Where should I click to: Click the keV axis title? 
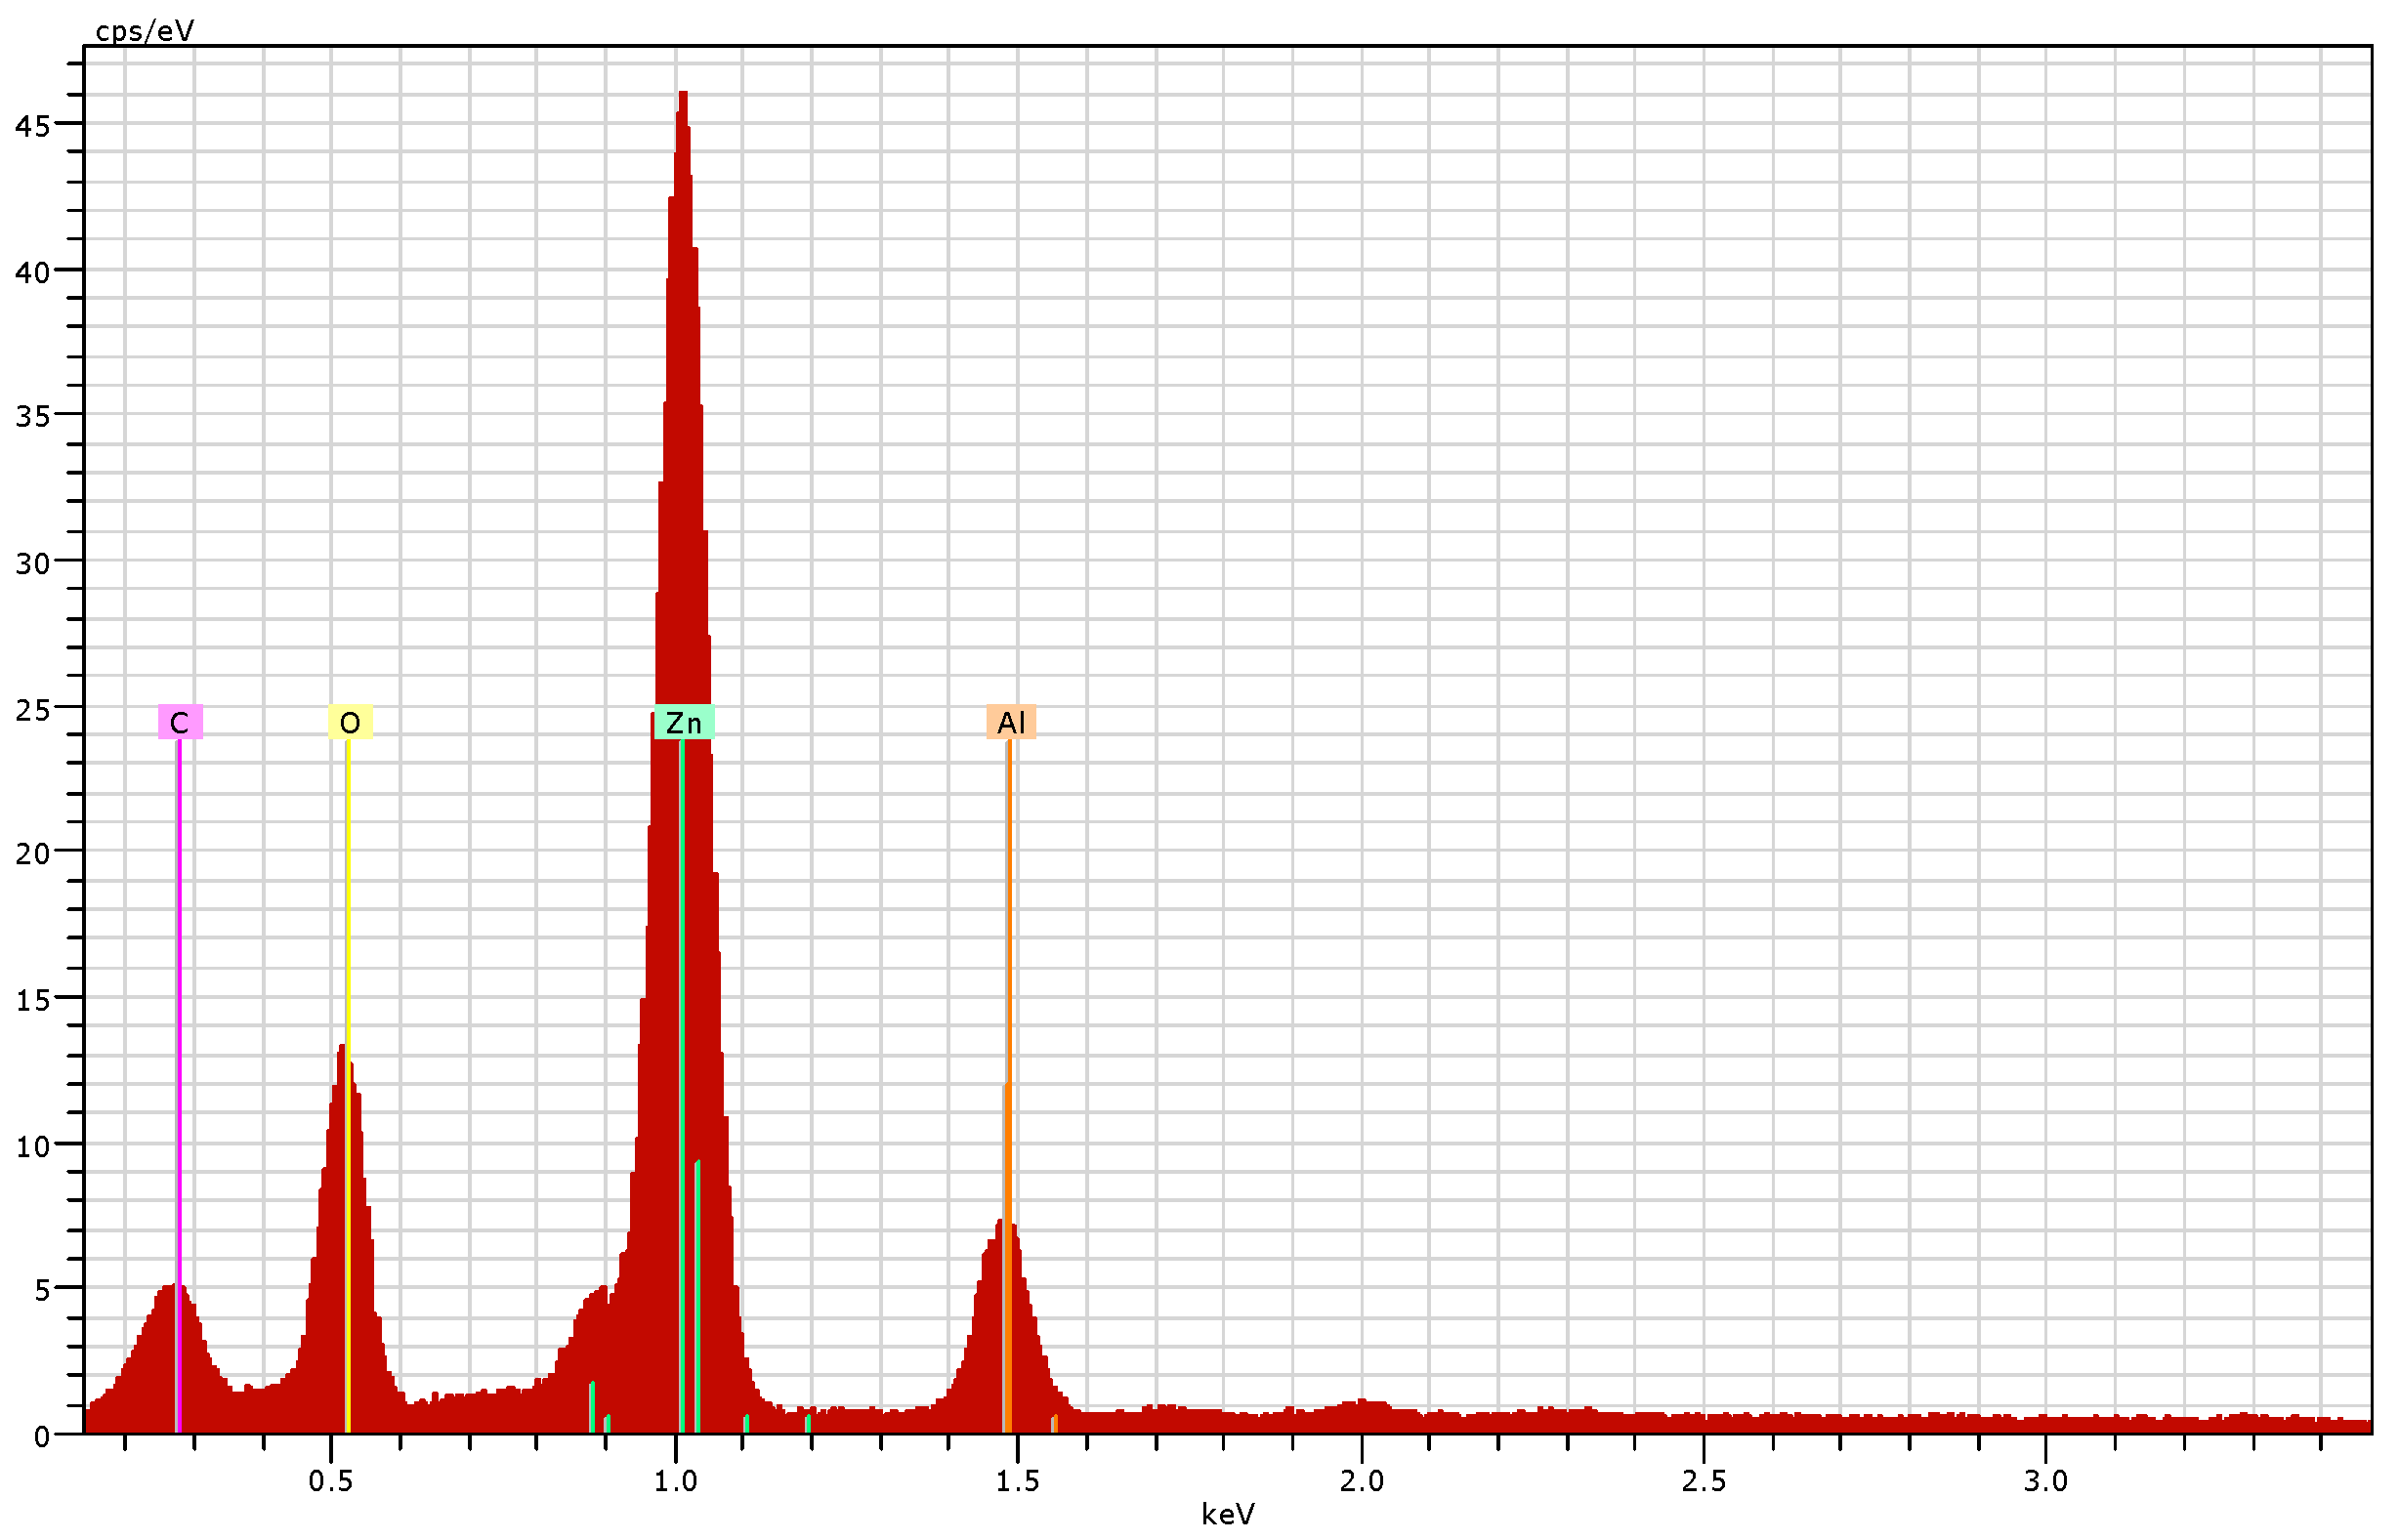tap(1227, 1515)
